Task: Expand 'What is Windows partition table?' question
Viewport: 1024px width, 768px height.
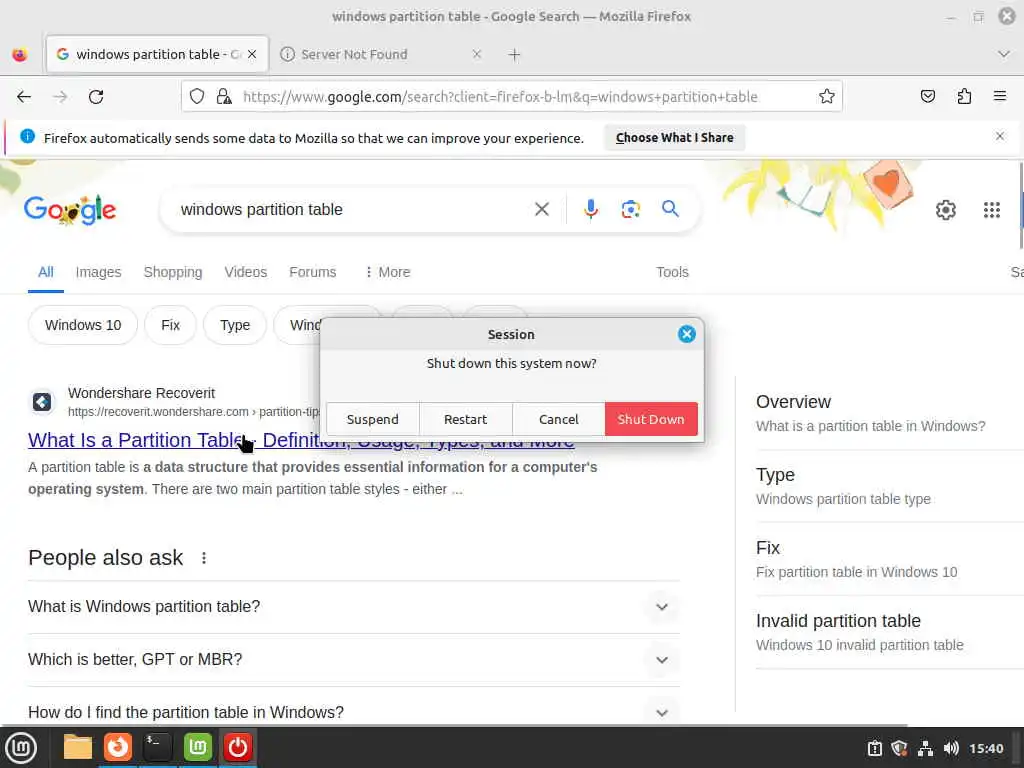Action: (x=353, y=607)
